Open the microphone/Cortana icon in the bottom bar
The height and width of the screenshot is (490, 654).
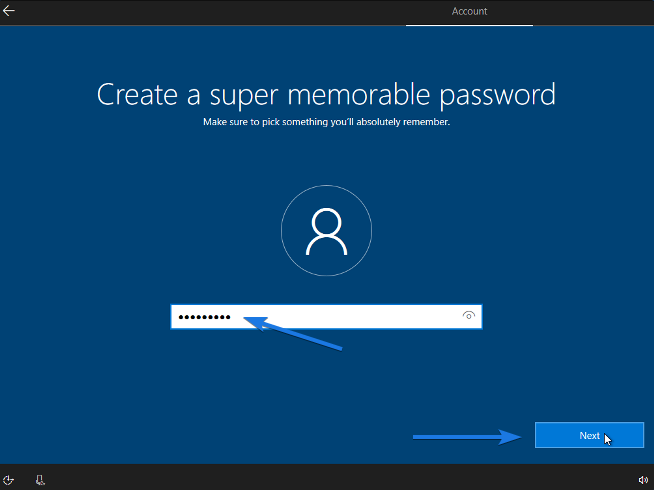pyautogui.click(x=40, y=480)
